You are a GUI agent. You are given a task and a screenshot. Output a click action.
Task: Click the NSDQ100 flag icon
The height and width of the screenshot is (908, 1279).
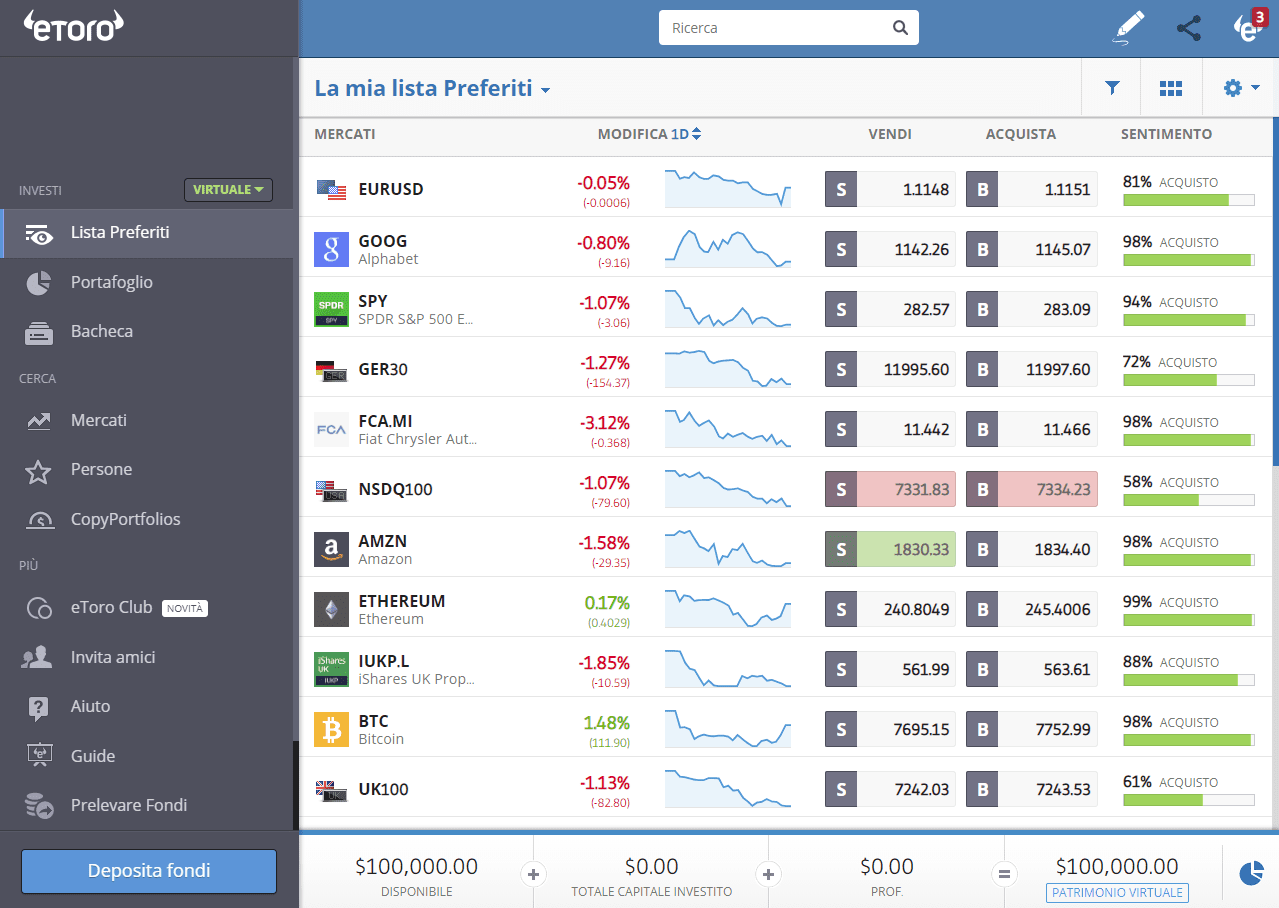(x=331, y=490)
